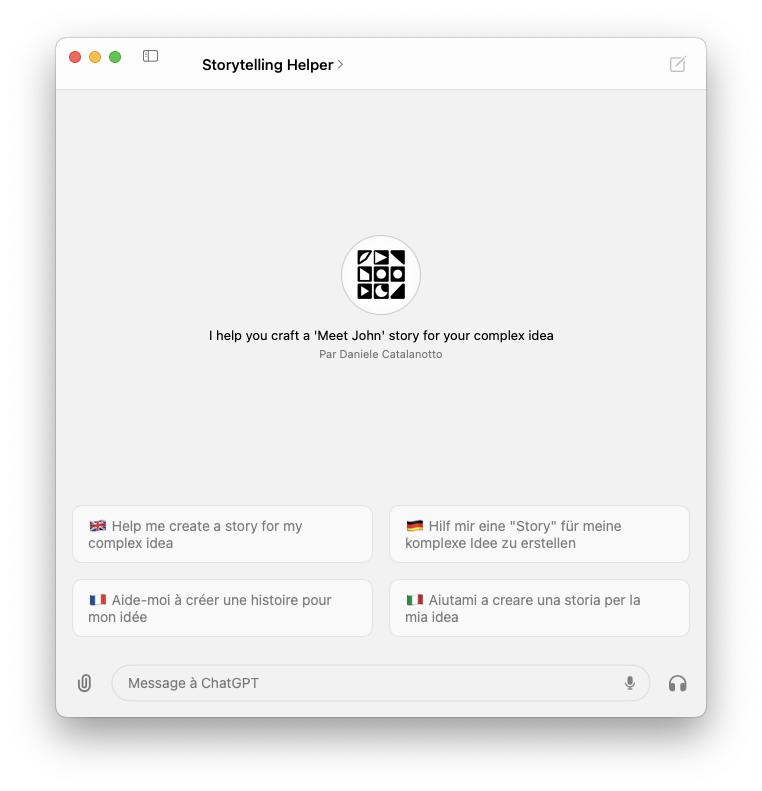762x791 pixels.
Task: Click the 'Meet John' story description text
Action: click(381, 335)
